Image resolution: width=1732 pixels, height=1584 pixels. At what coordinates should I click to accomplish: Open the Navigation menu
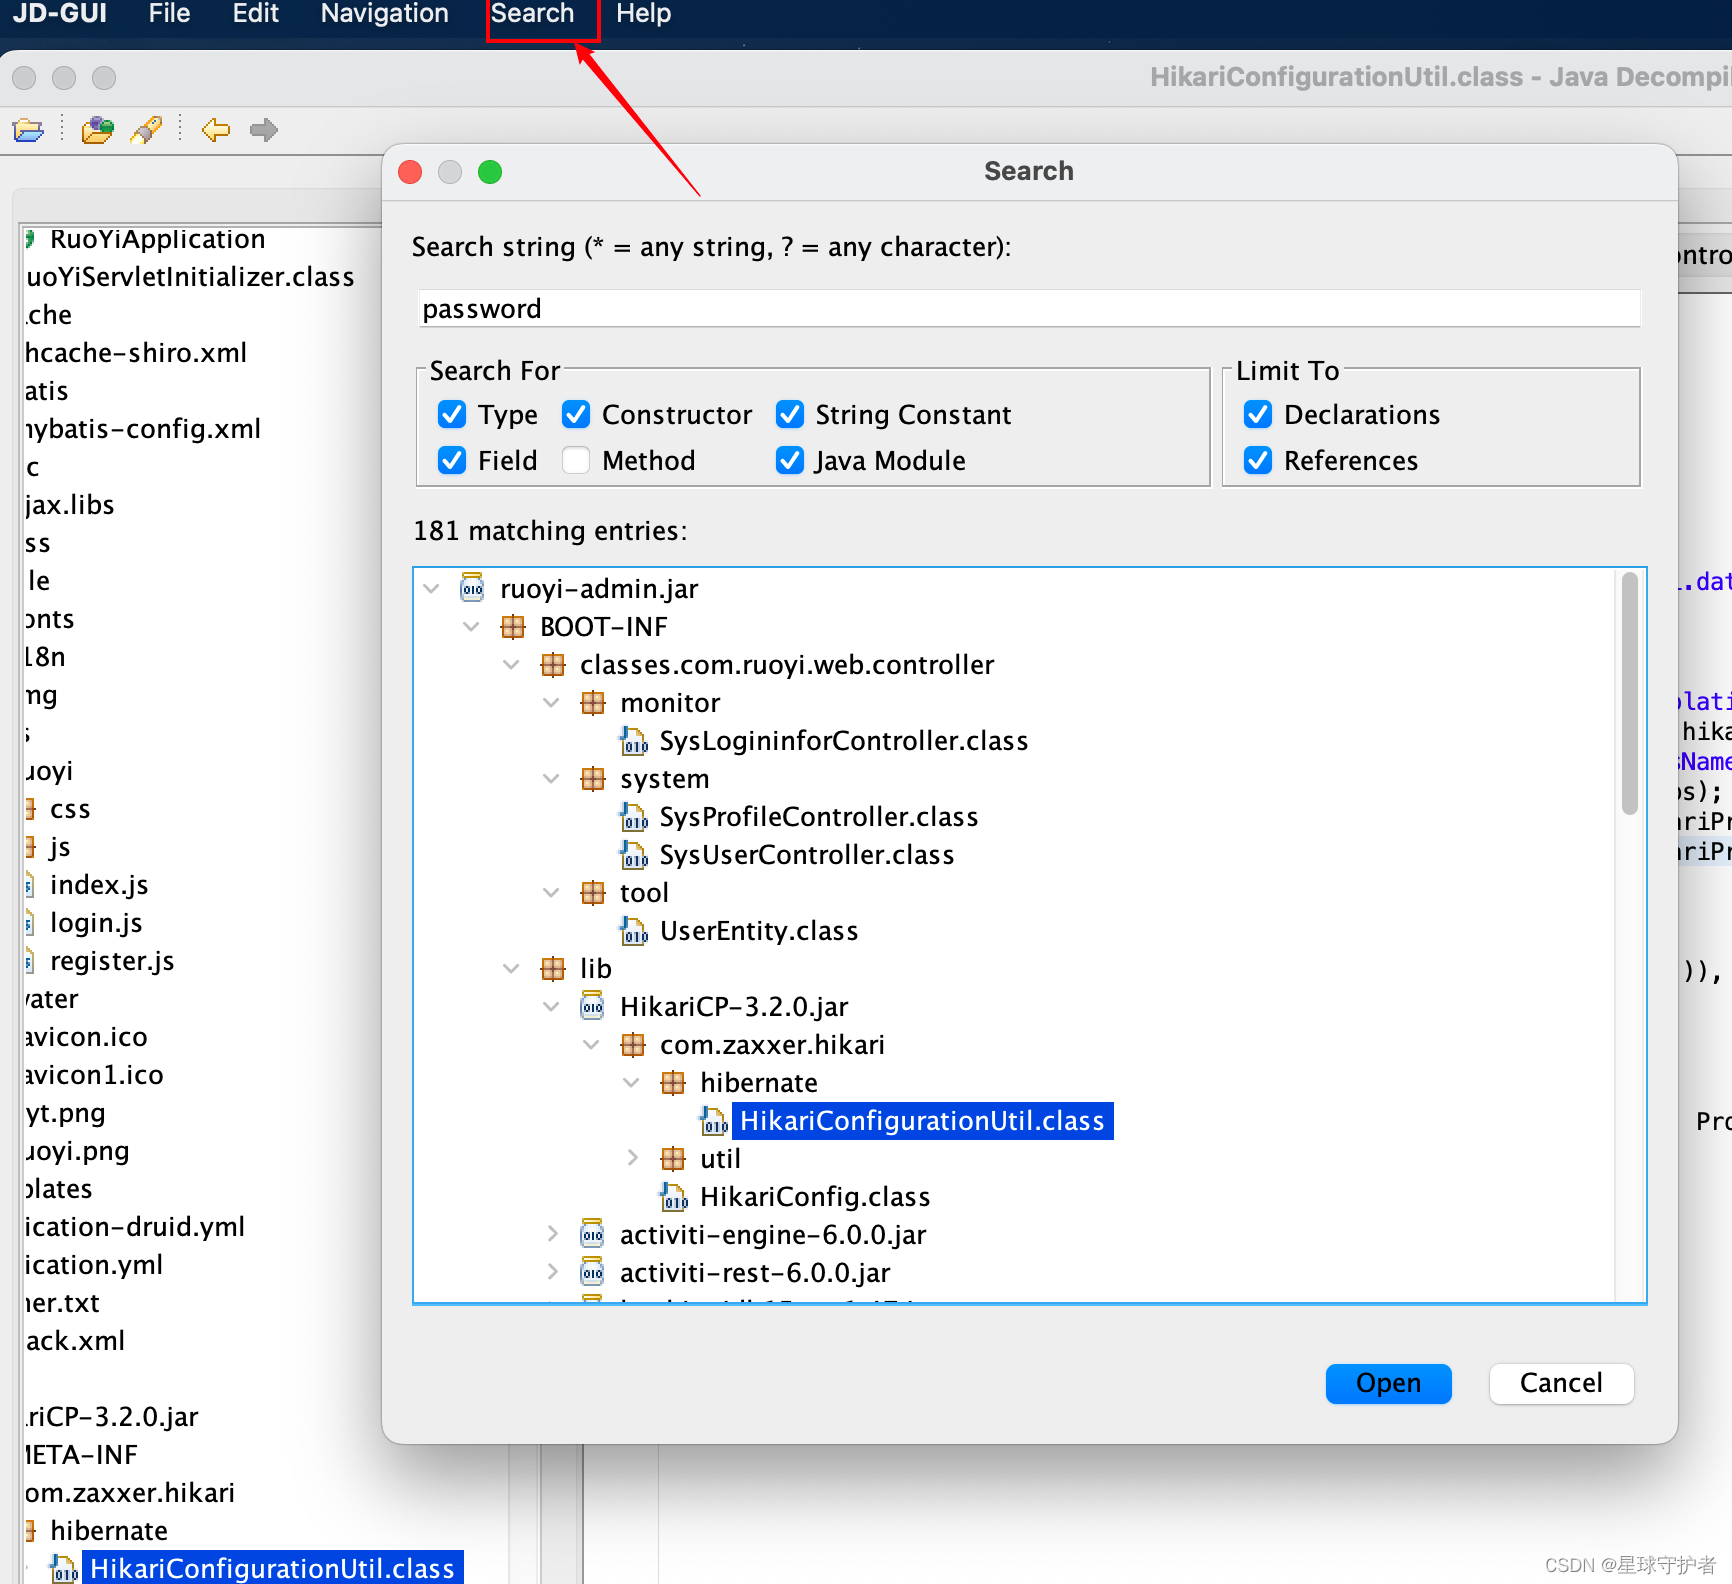(385, 14)
